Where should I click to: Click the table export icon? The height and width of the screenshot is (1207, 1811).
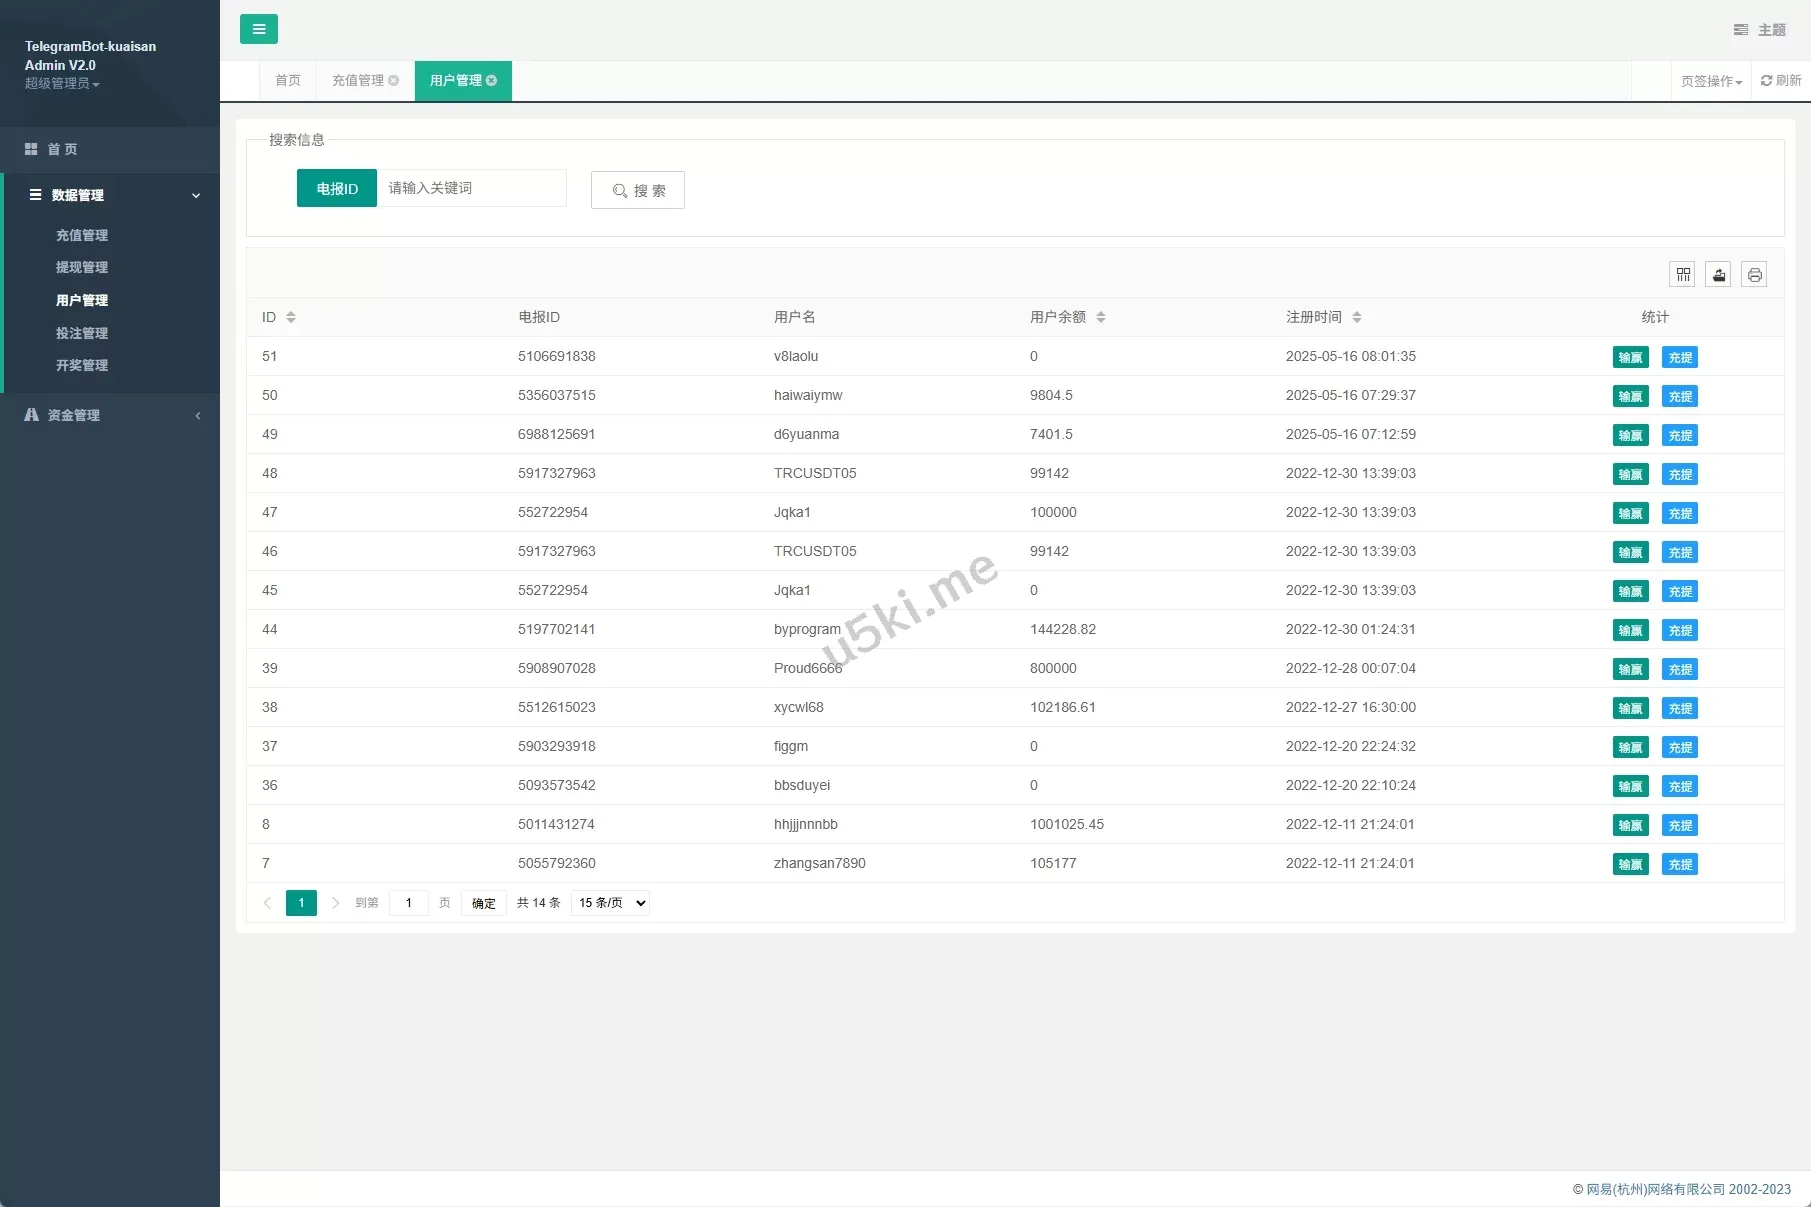click(x=1718, y=274)
